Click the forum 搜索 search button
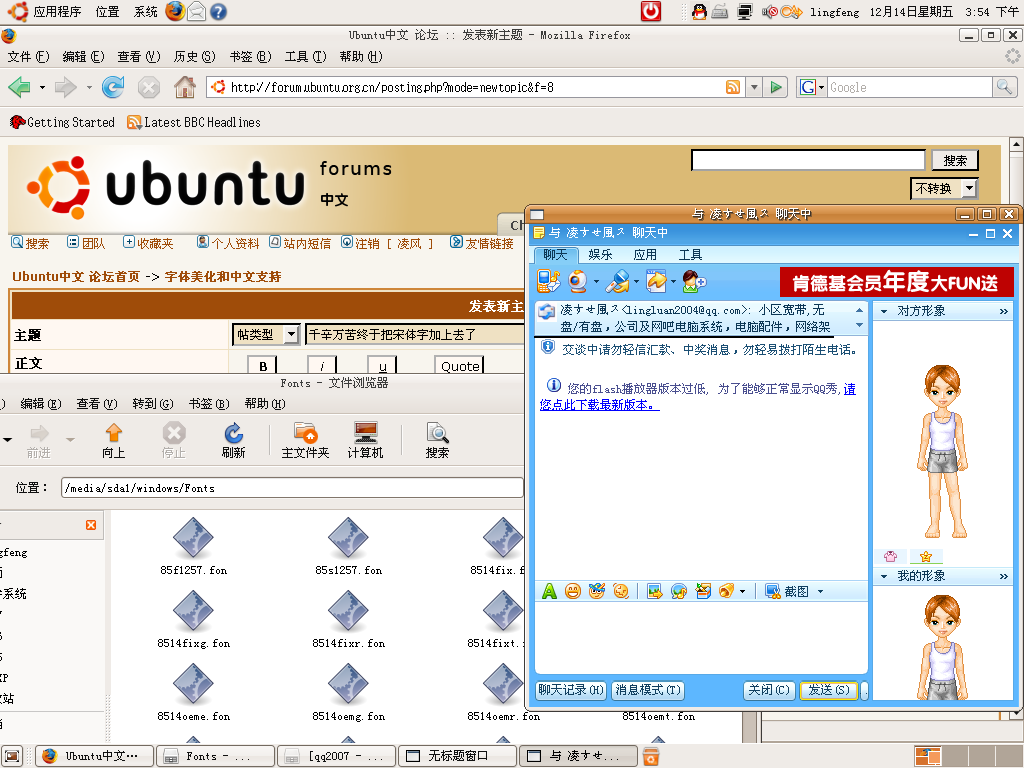The height and width of the screenshot is (768, 1024). [x=954, y=160]
